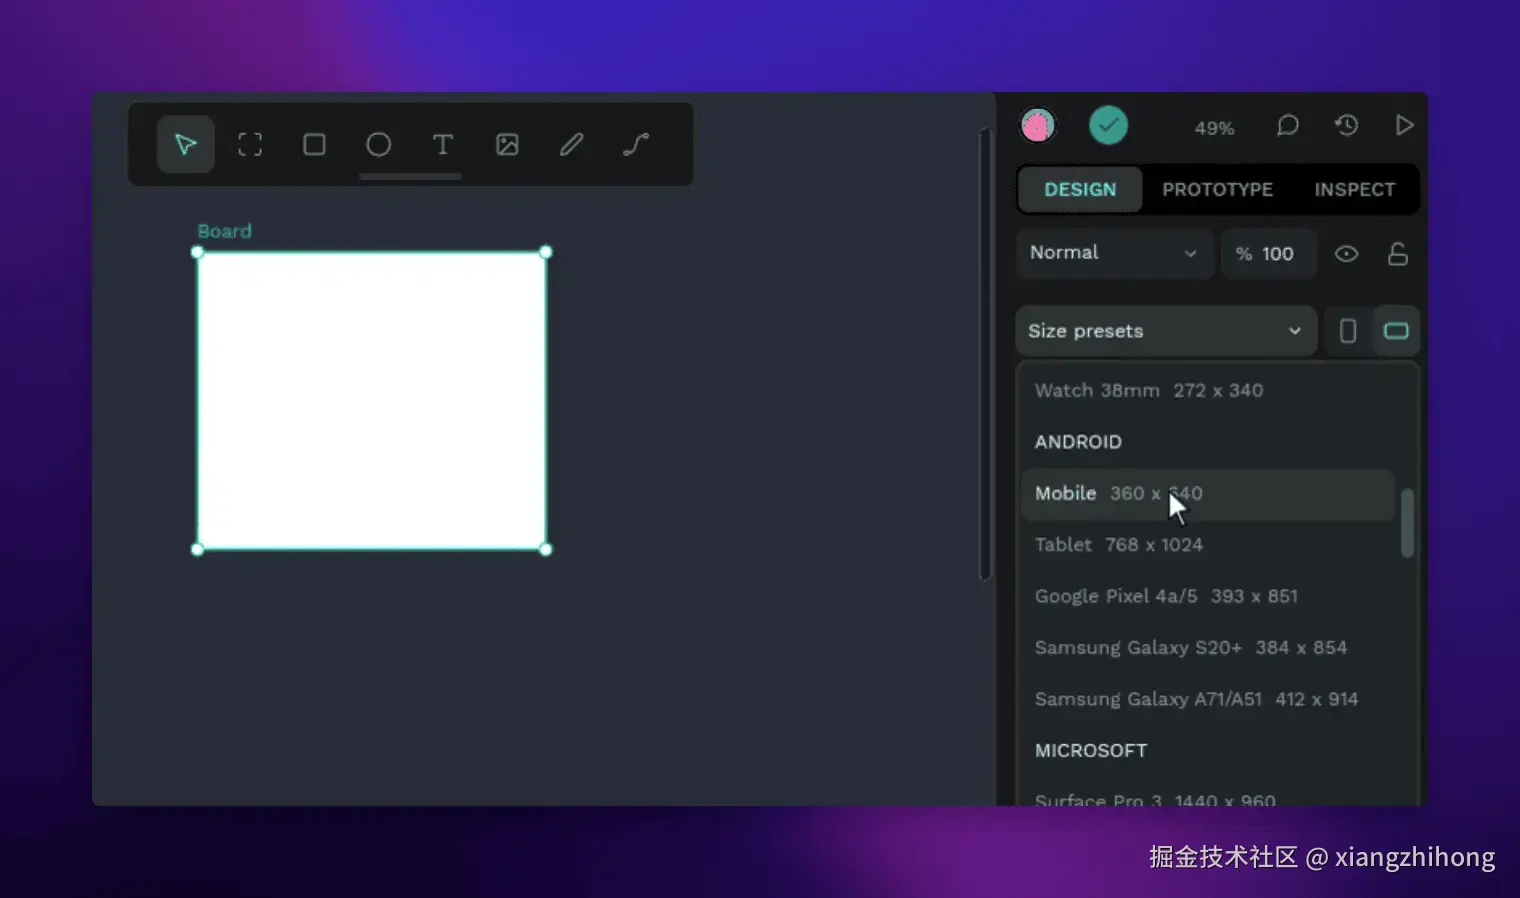Choose the Google Pixel 4a/5 preset
1520x898 pixels.
[1208, 596]
